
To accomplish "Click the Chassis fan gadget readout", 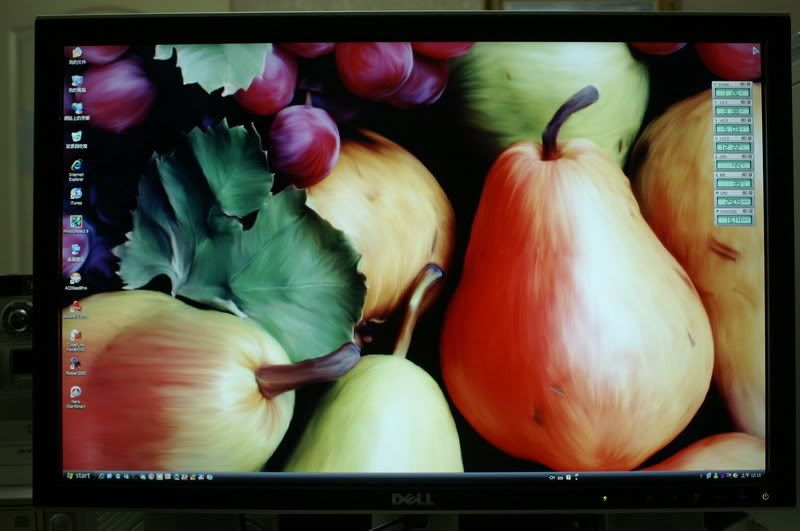I will click(732, 220).
